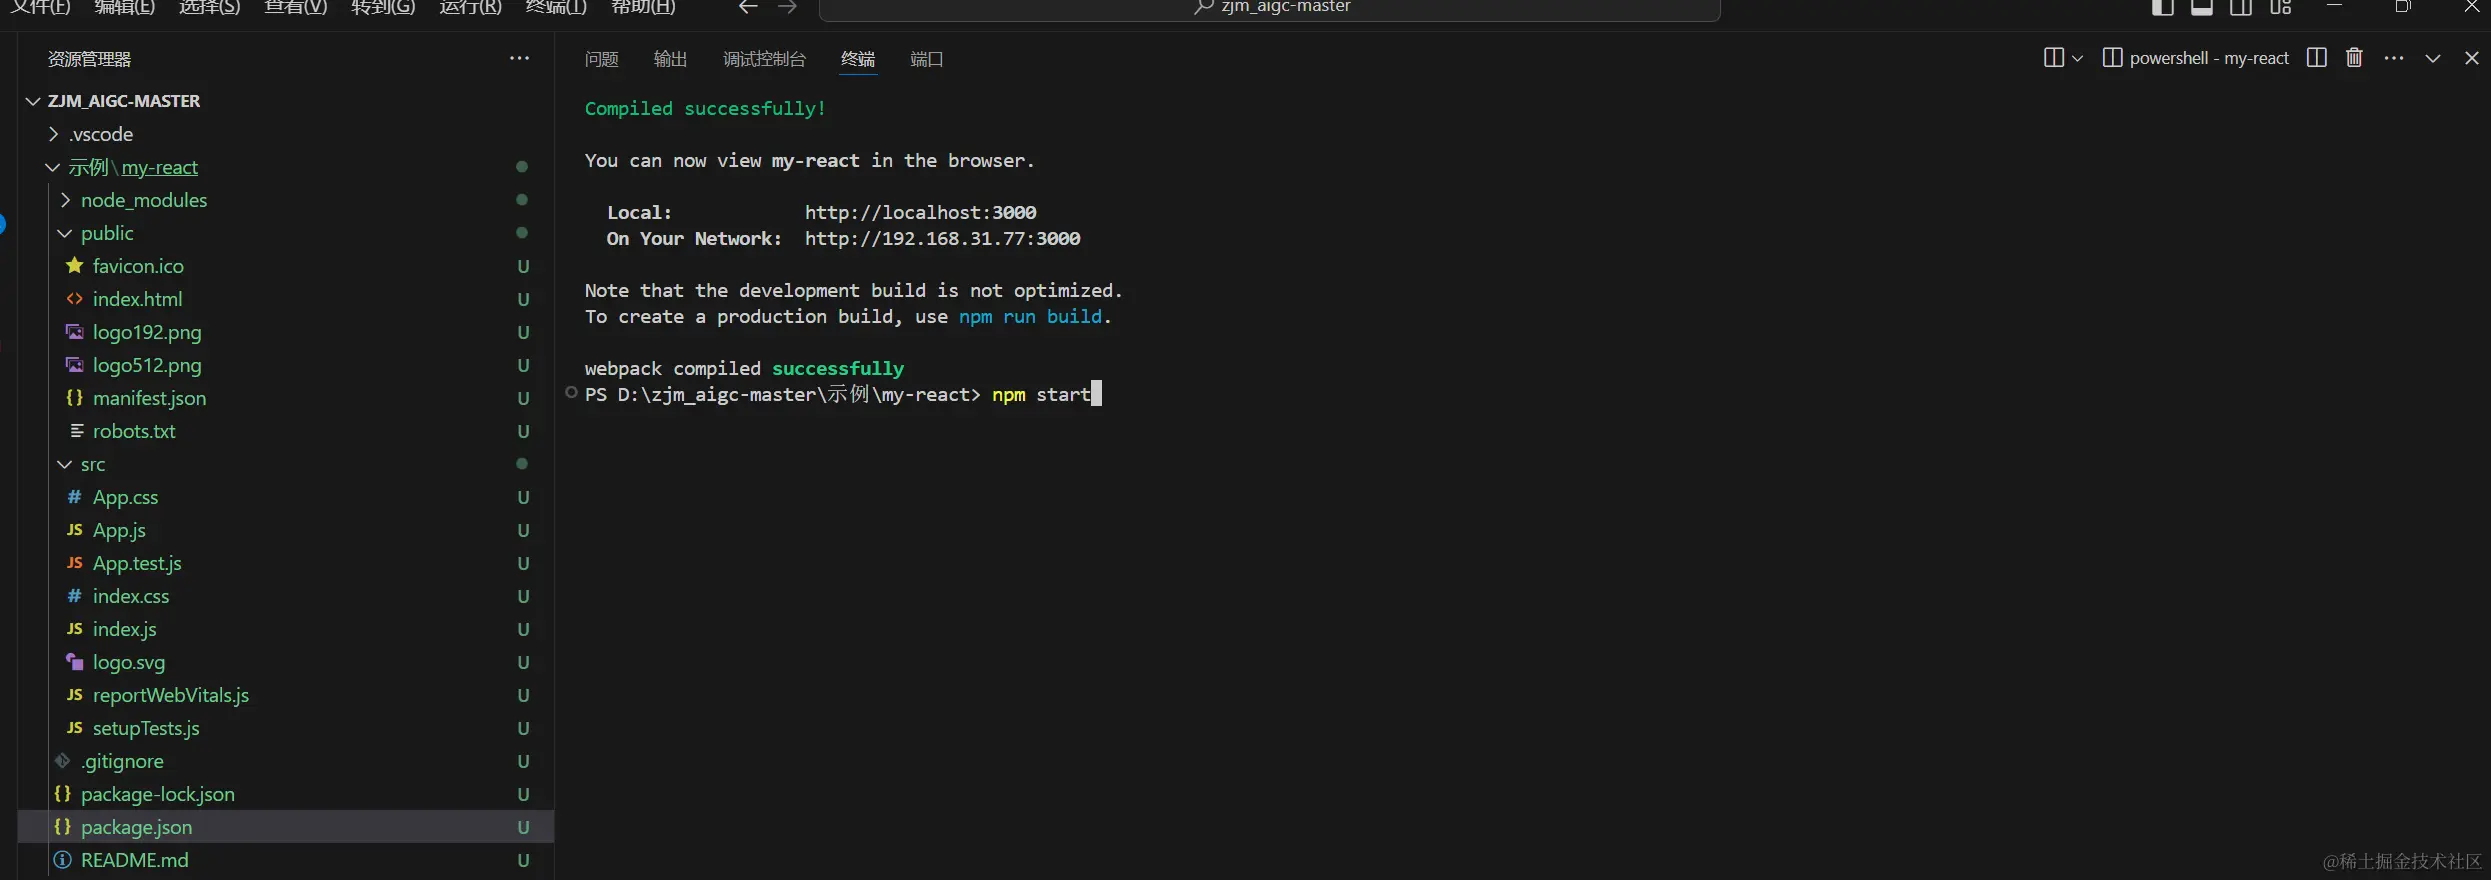Screen dimensions: 2491x880
Task: Kill terminal with the trash can icon
Action: point(2354,58)
